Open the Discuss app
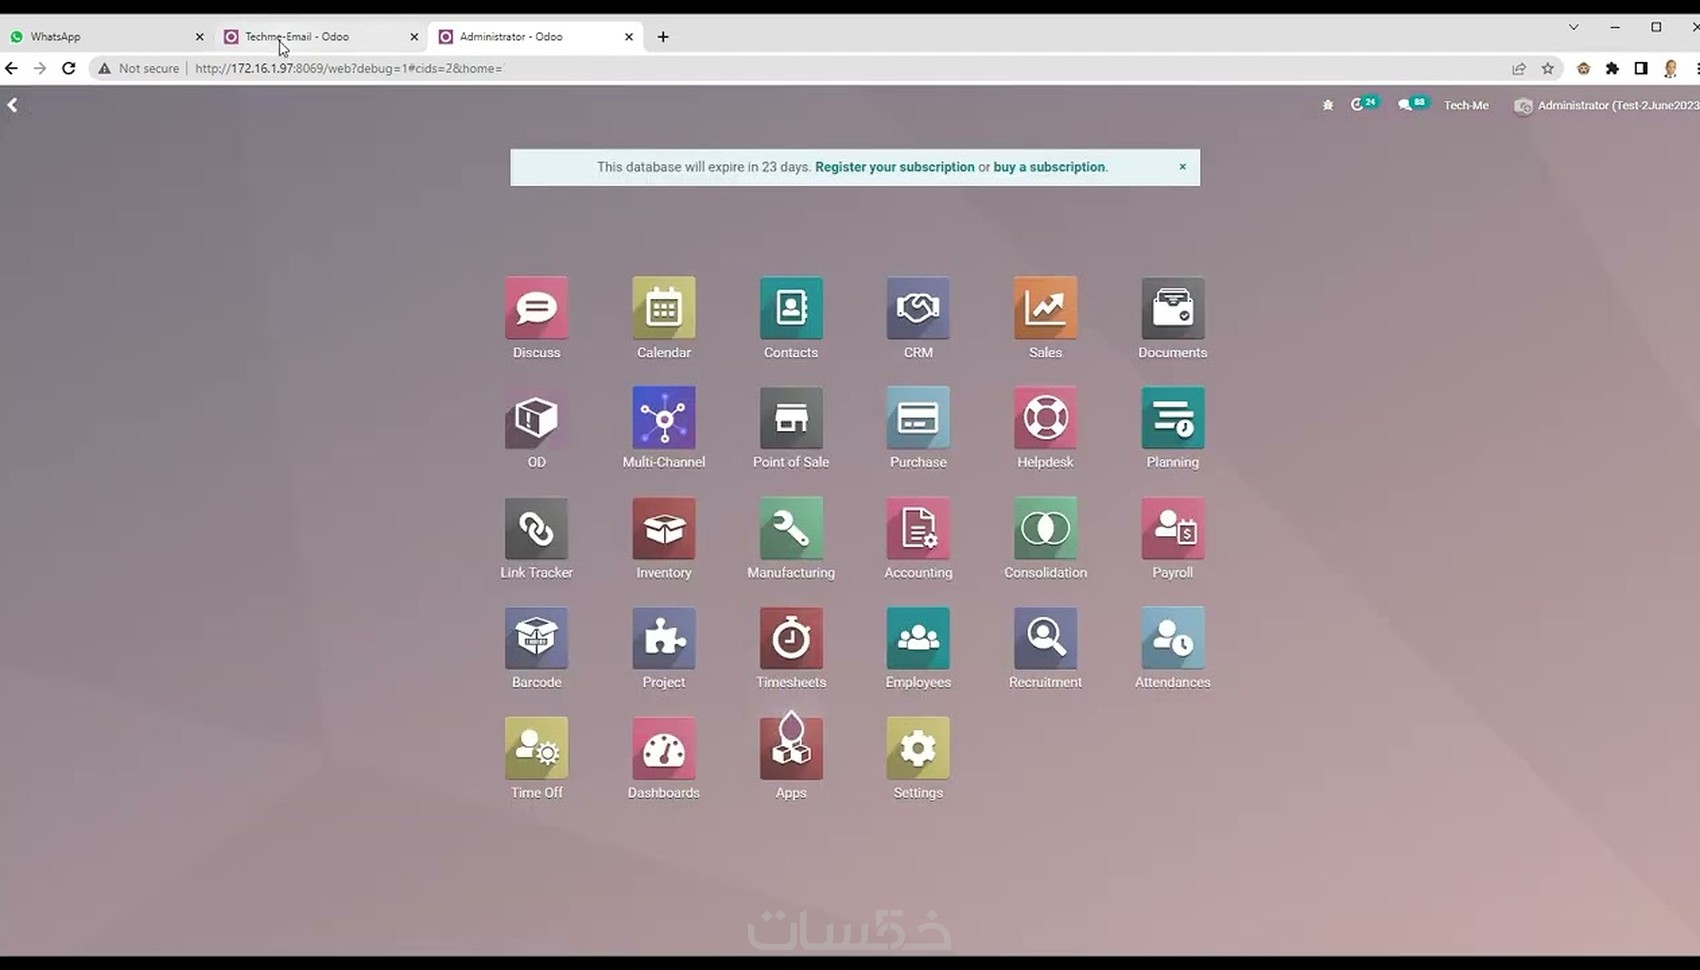1700x970 pixels. [536, 308]
